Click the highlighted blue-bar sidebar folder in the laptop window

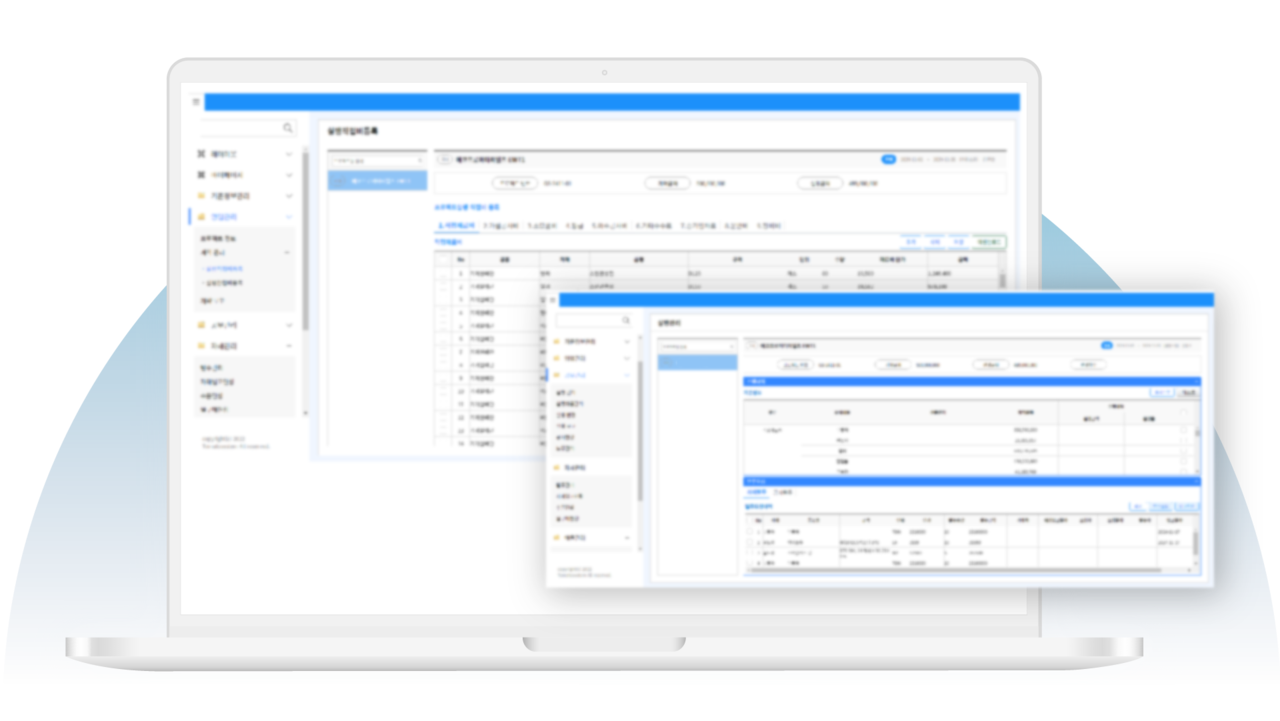(x=201, y=217)
